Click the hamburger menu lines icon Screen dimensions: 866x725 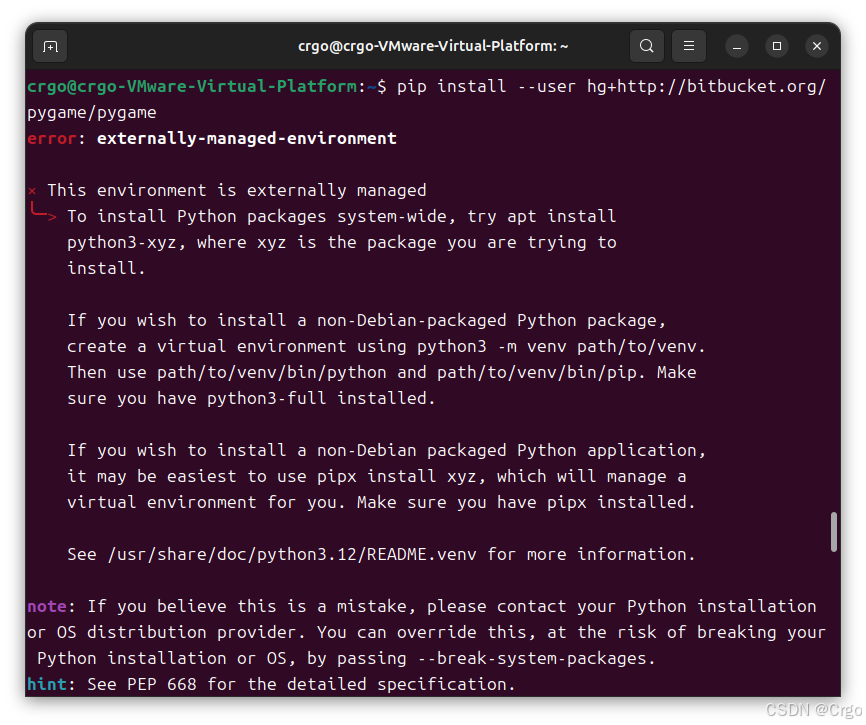[x=688, y=46]
